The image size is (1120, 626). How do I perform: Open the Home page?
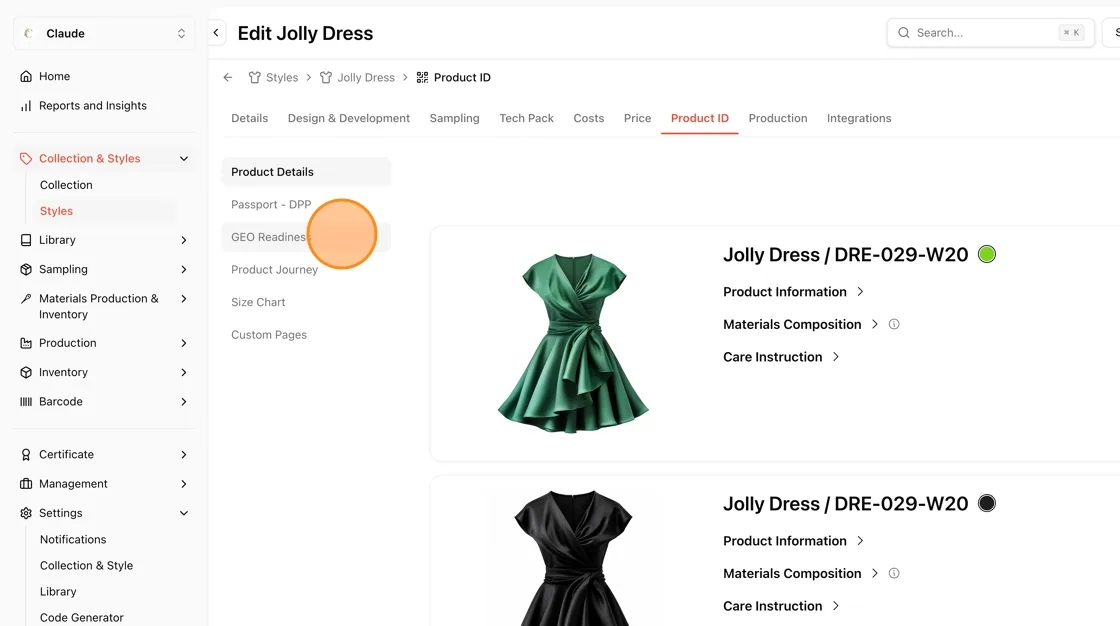tap(54, 76)
